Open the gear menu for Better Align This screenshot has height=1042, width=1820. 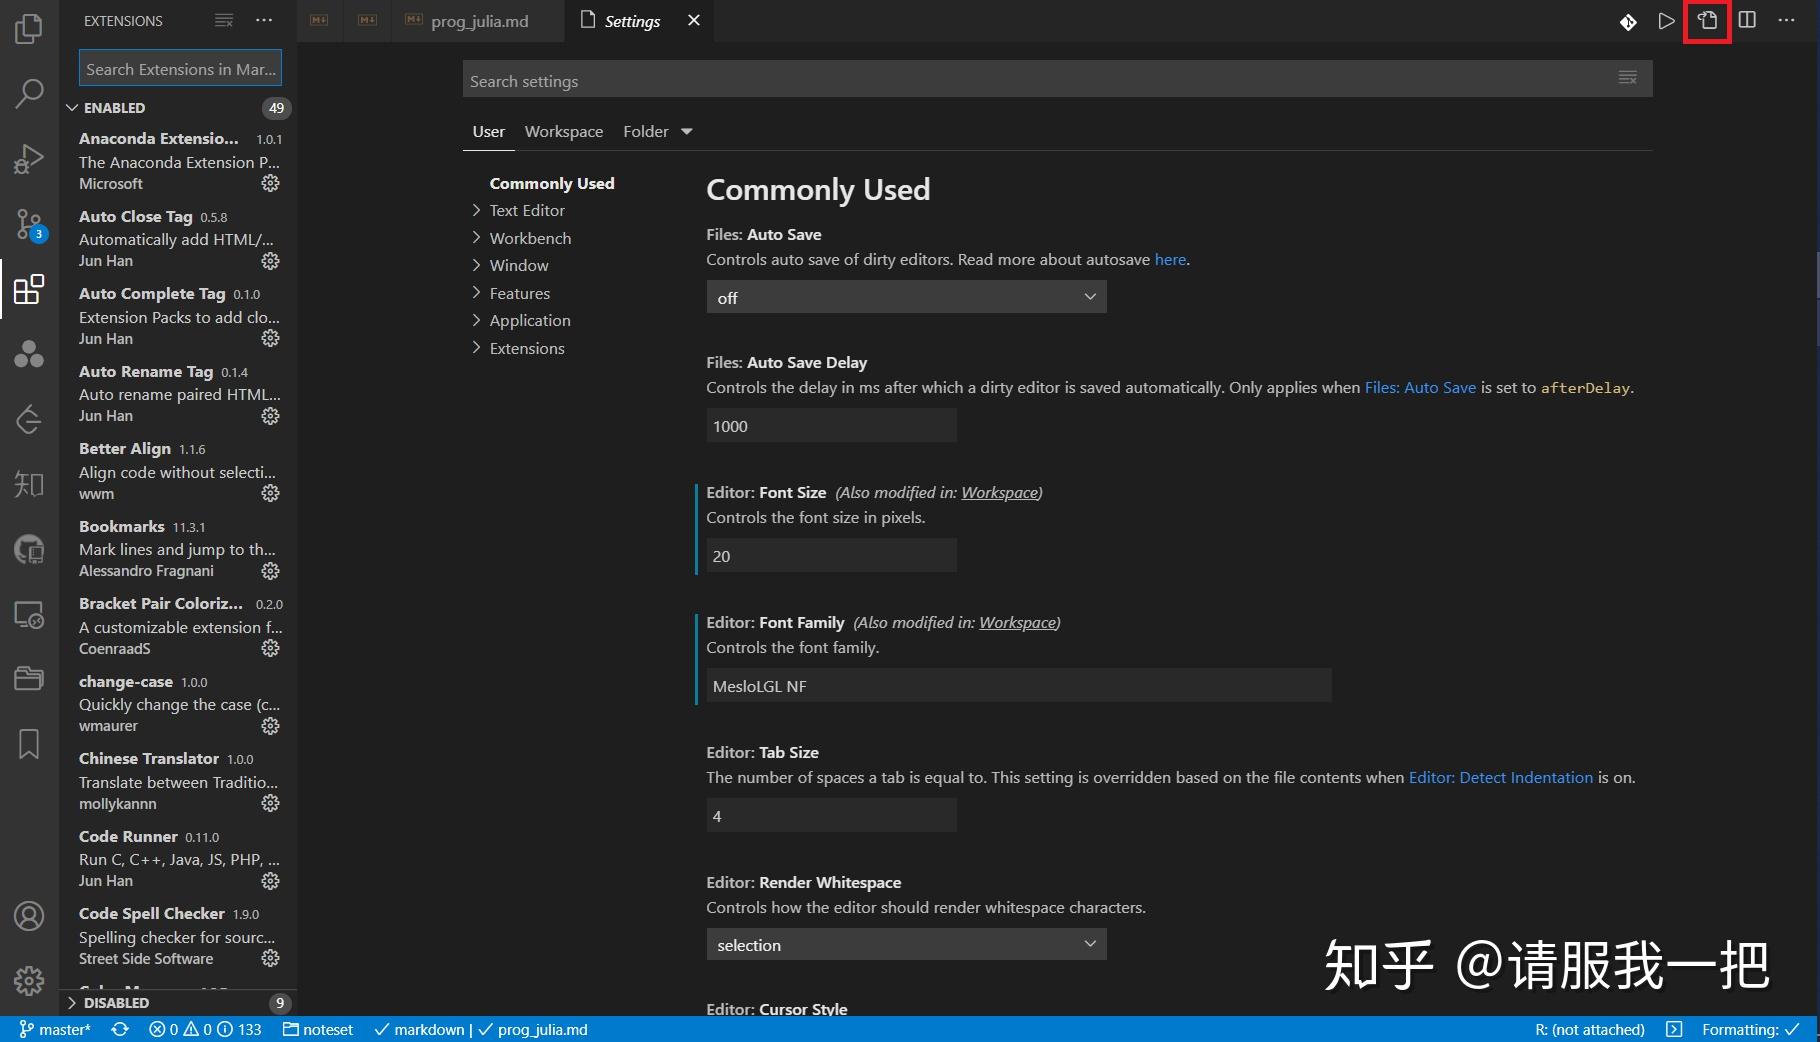[x=270, y=493]
